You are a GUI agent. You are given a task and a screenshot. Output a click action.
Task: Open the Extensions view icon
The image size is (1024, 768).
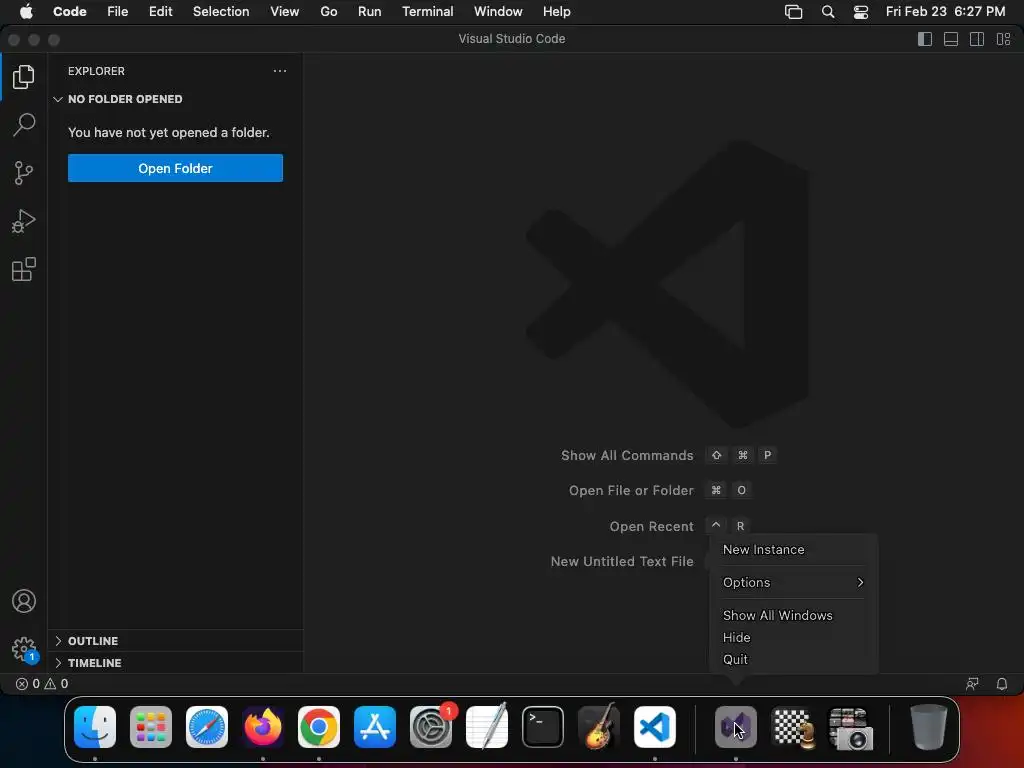[24, 269]
